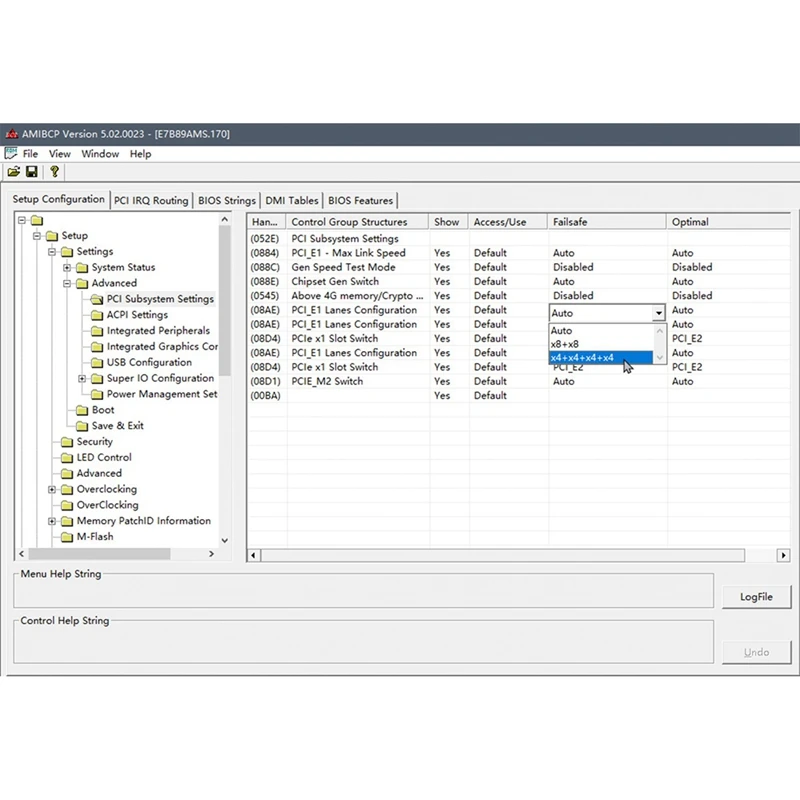Image resolution: width=800 pixels, height=800 pixels.
Task: Switch to the Setup Configuration tab
Action: tap(58, 199)
